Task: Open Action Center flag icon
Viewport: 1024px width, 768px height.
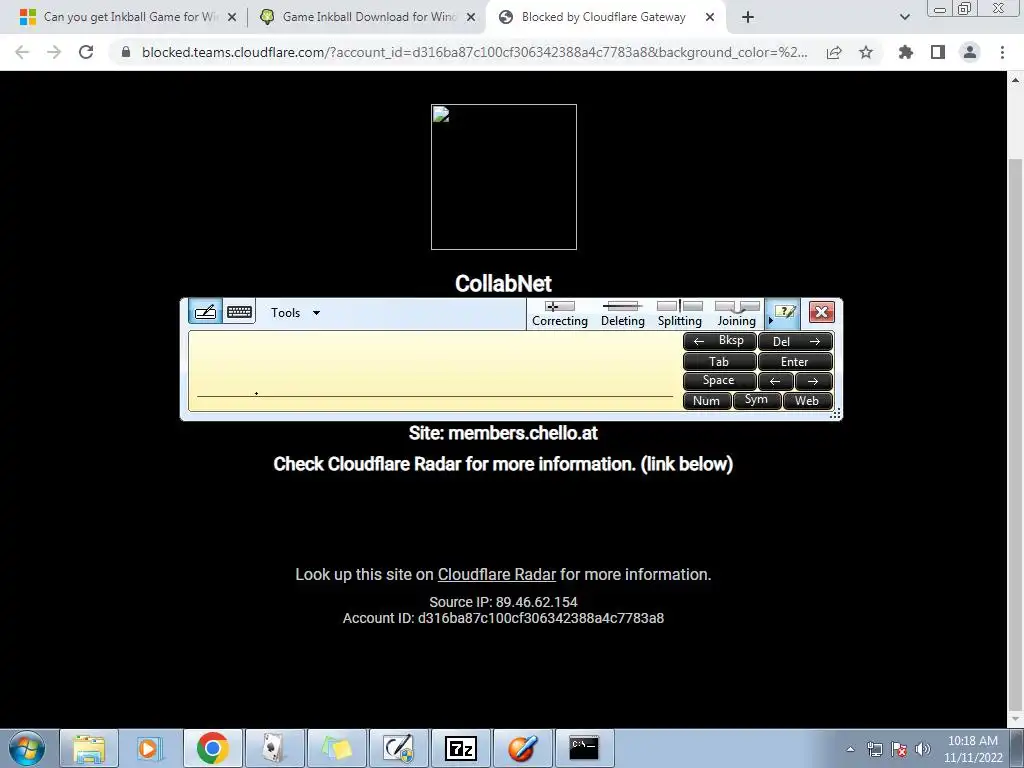Action: 899,749
